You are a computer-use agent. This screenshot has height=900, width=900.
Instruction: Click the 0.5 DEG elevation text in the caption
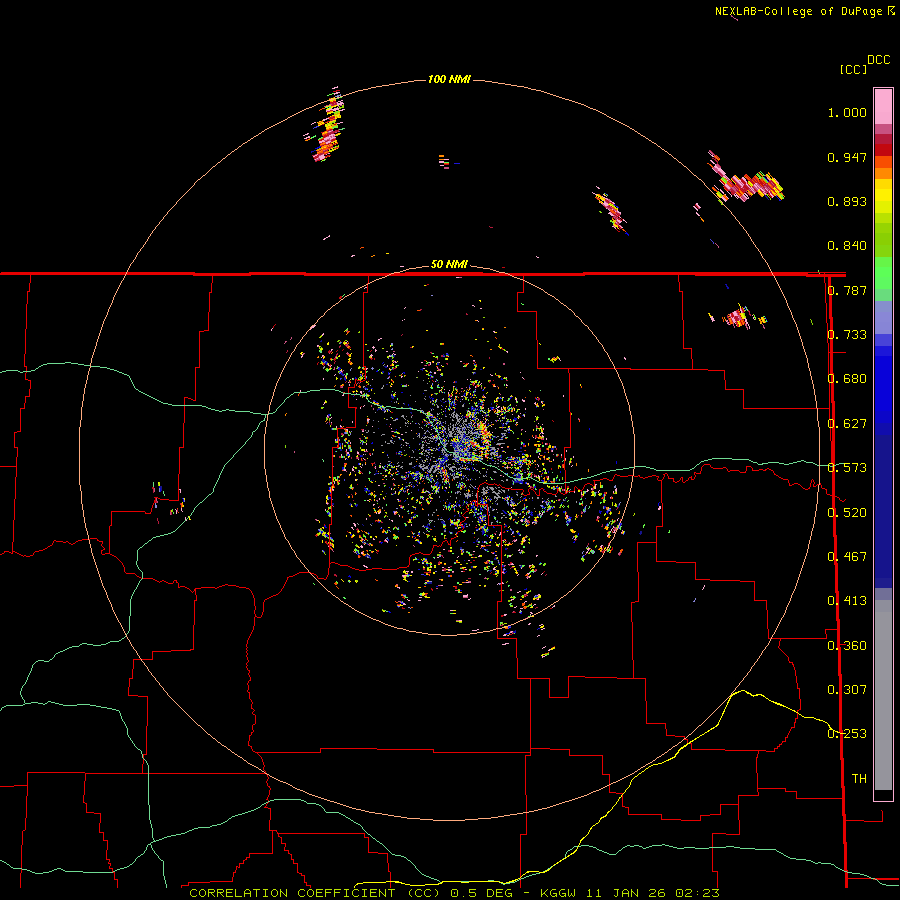[x=482, y=893]
